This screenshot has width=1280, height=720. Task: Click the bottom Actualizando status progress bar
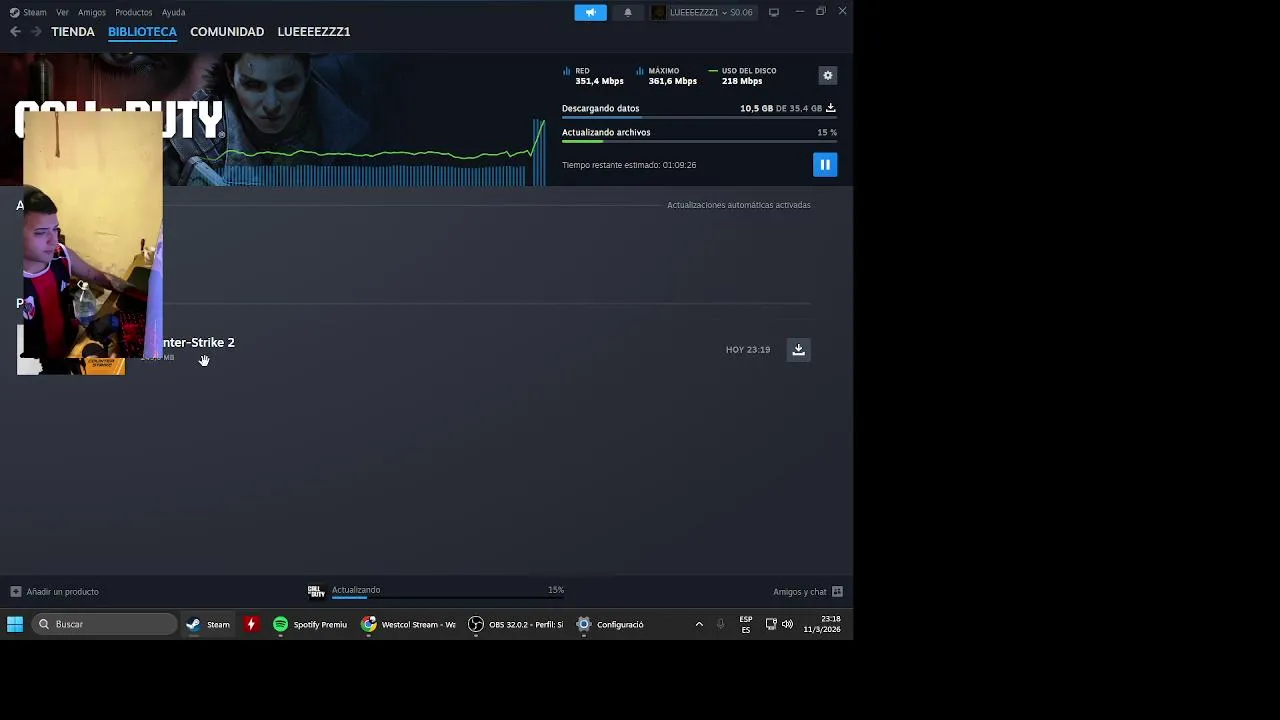(448, 598)
